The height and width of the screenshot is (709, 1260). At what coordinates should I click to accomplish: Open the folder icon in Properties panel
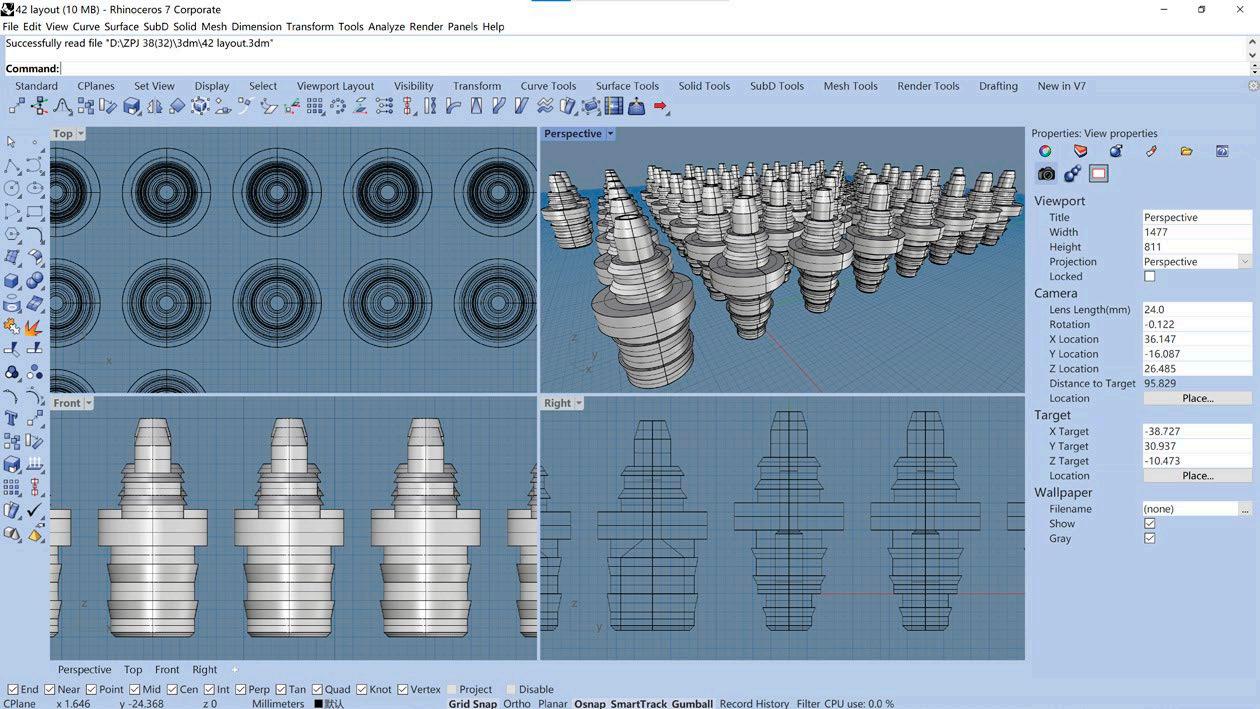pyautogui.click(x=1186, y=151)
